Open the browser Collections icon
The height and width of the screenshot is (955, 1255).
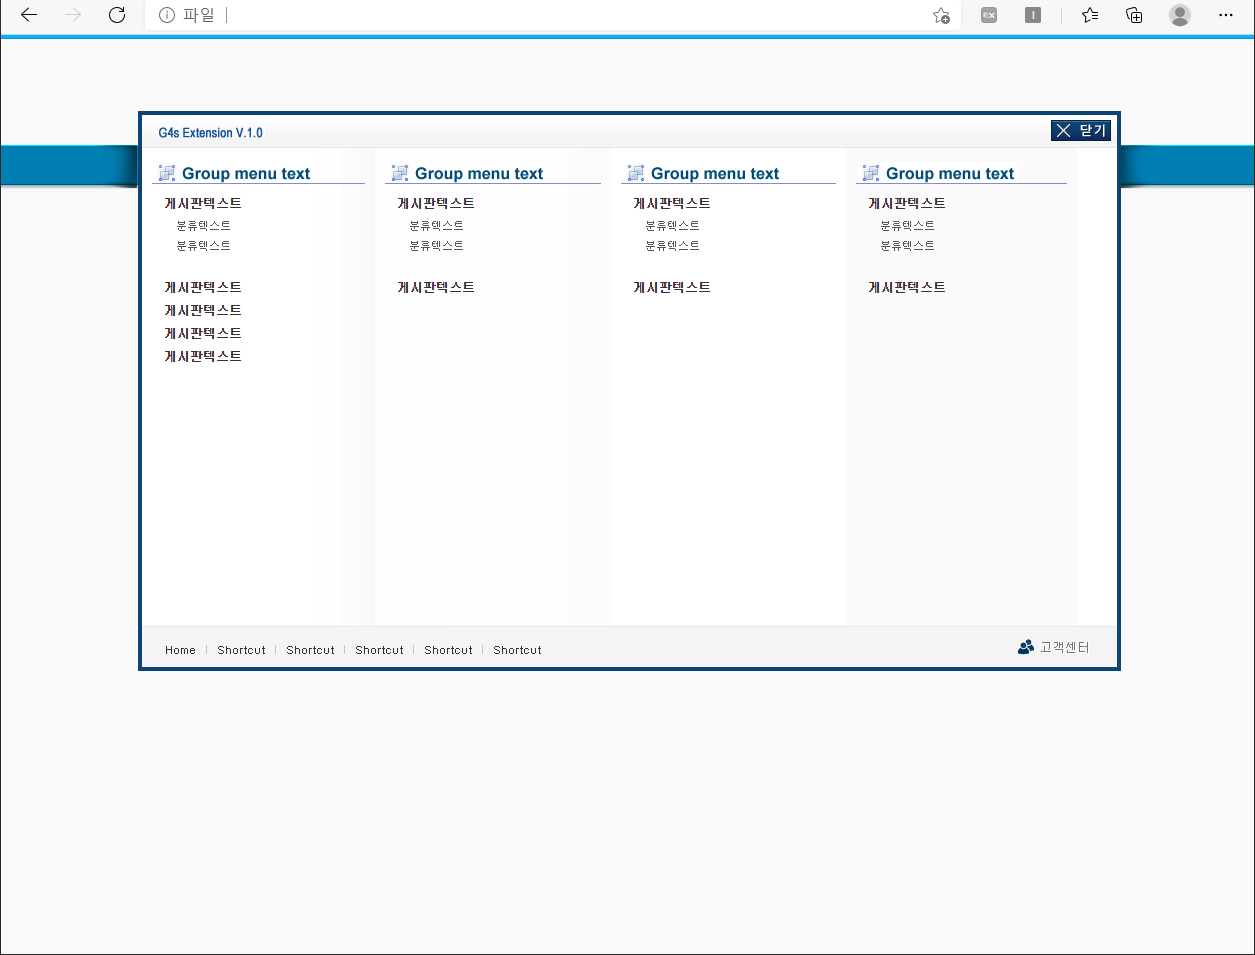point(1134,15)
